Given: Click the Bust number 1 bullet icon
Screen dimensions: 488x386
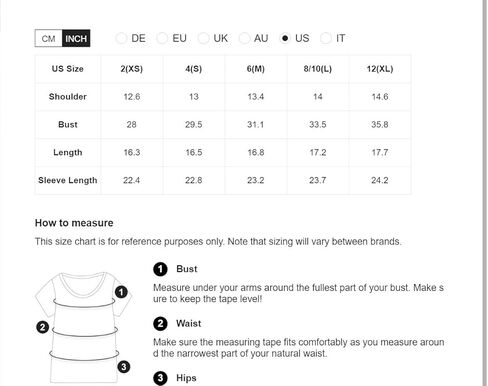Looking at the screenshot, I should 160,269.
